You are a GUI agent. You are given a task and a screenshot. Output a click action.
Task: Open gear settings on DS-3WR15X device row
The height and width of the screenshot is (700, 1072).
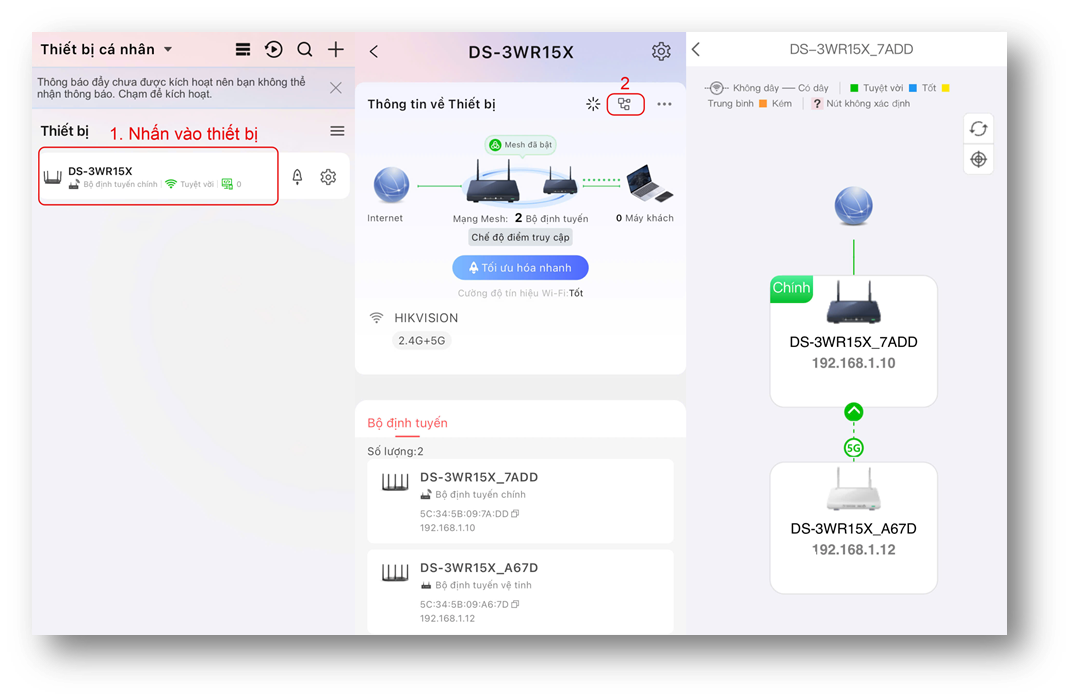coord(328,177)
